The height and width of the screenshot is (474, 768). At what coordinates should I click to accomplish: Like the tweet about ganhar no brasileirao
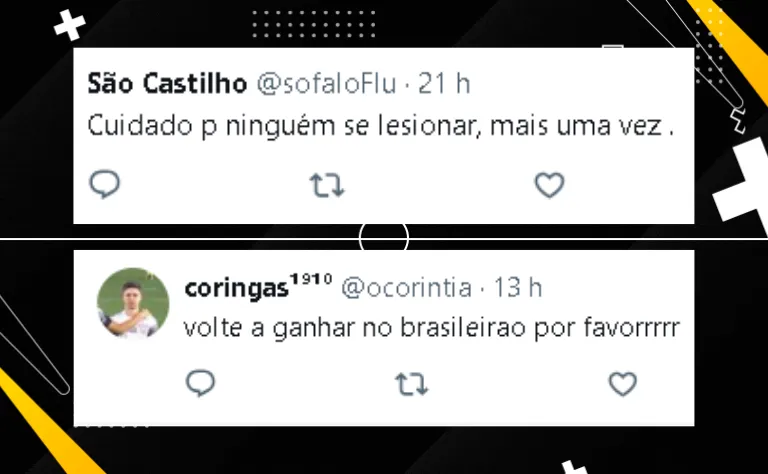(x=623, y=383)
